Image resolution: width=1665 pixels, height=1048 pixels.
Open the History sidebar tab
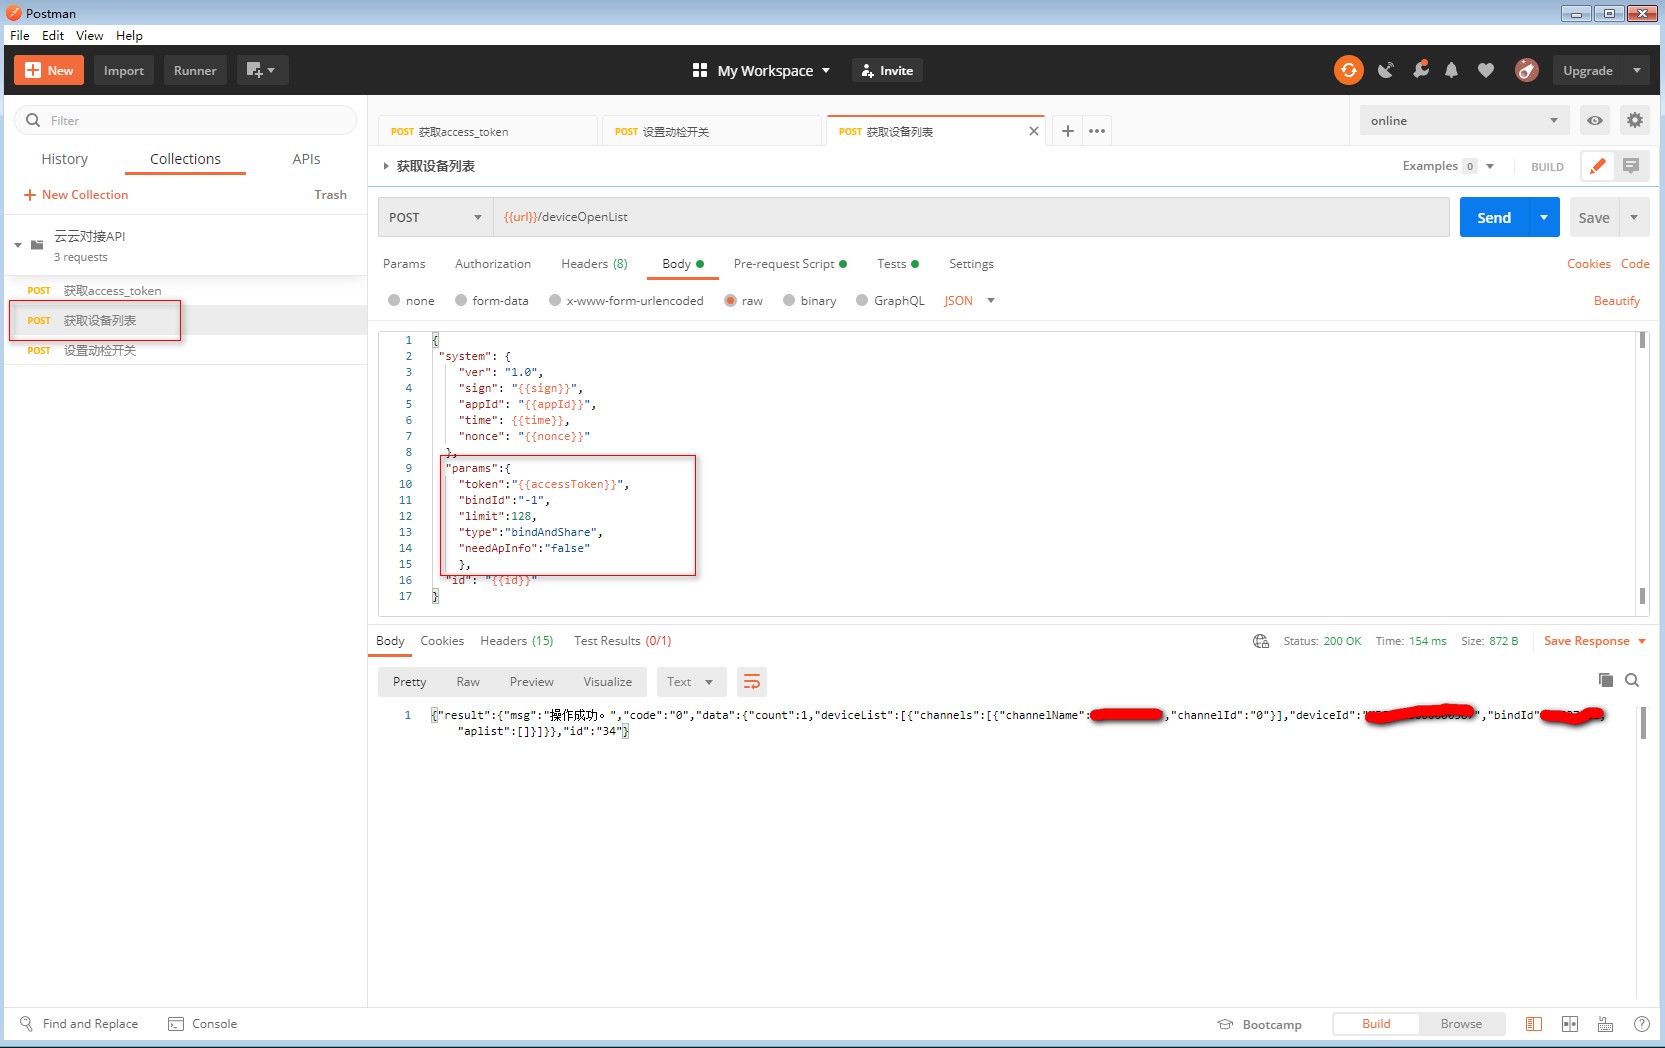point(65,159)
